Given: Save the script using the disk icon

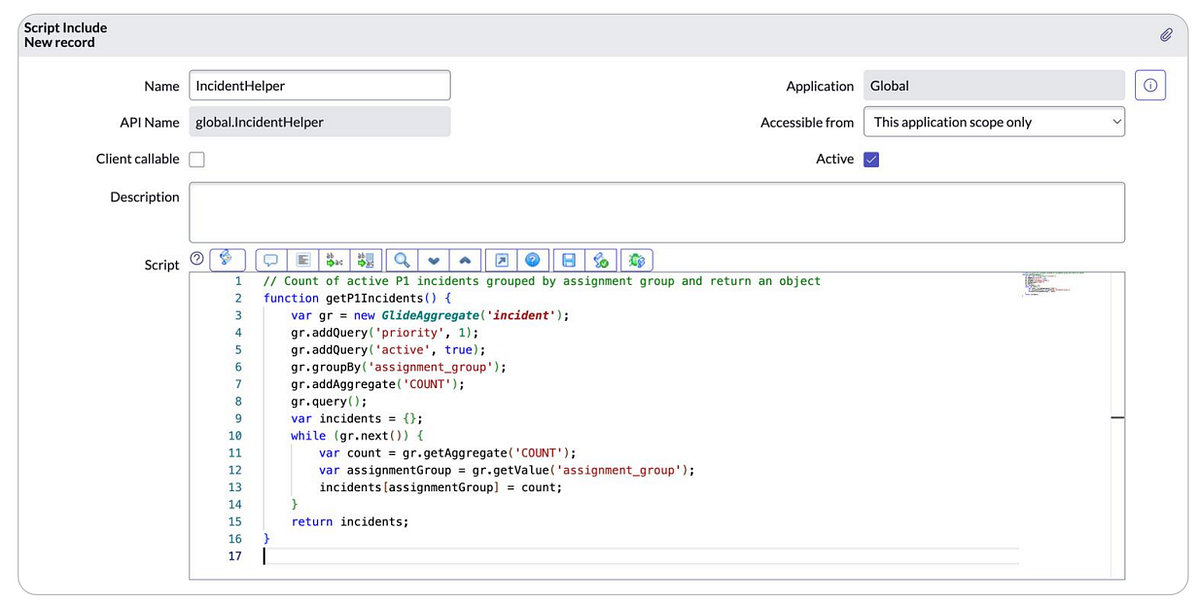Looking at the screenshot, I should pos(567,259).
